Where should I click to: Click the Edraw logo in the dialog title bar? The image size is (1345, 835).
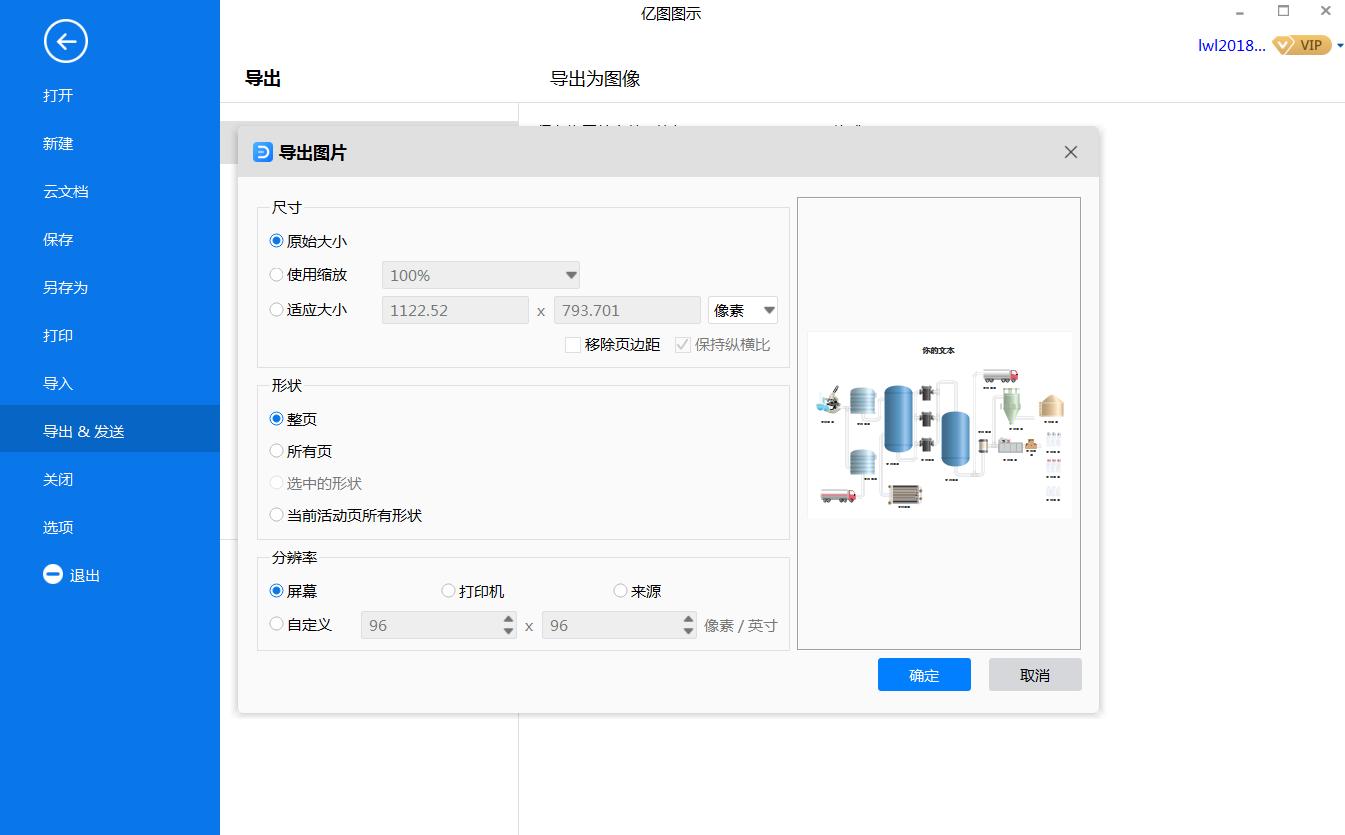[x=260, y=151]
